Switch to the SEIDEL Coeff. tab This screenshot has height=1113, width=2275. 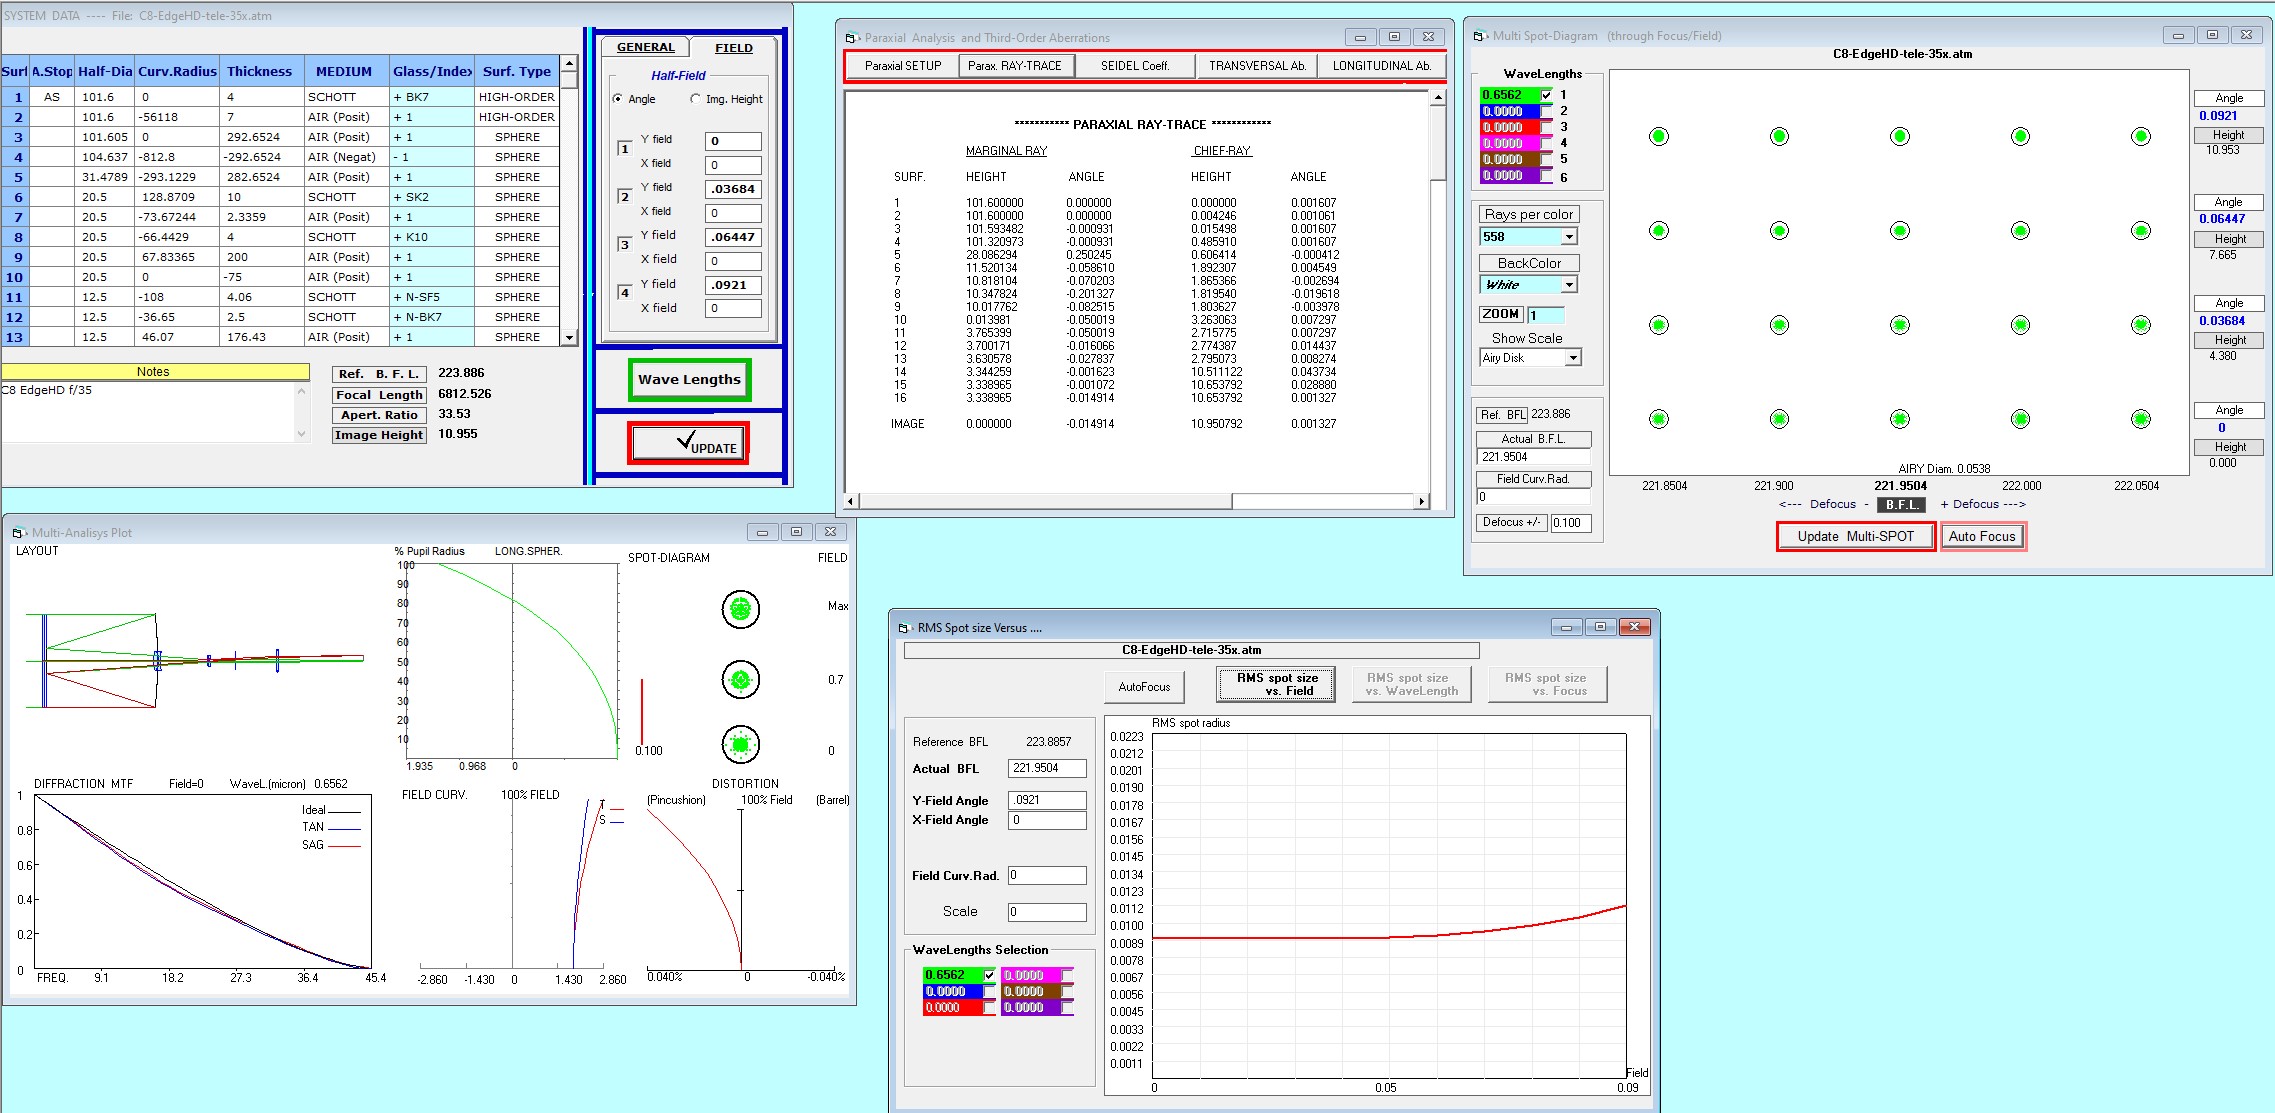1135,66
